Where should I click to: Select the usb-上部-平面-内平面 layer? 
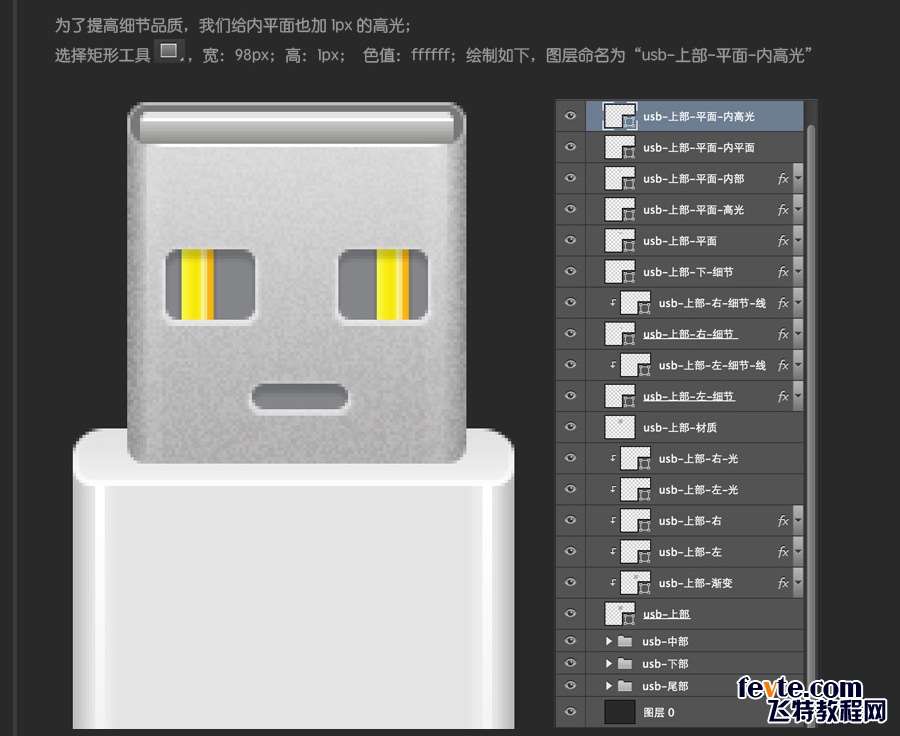click(x=698, y=148)
